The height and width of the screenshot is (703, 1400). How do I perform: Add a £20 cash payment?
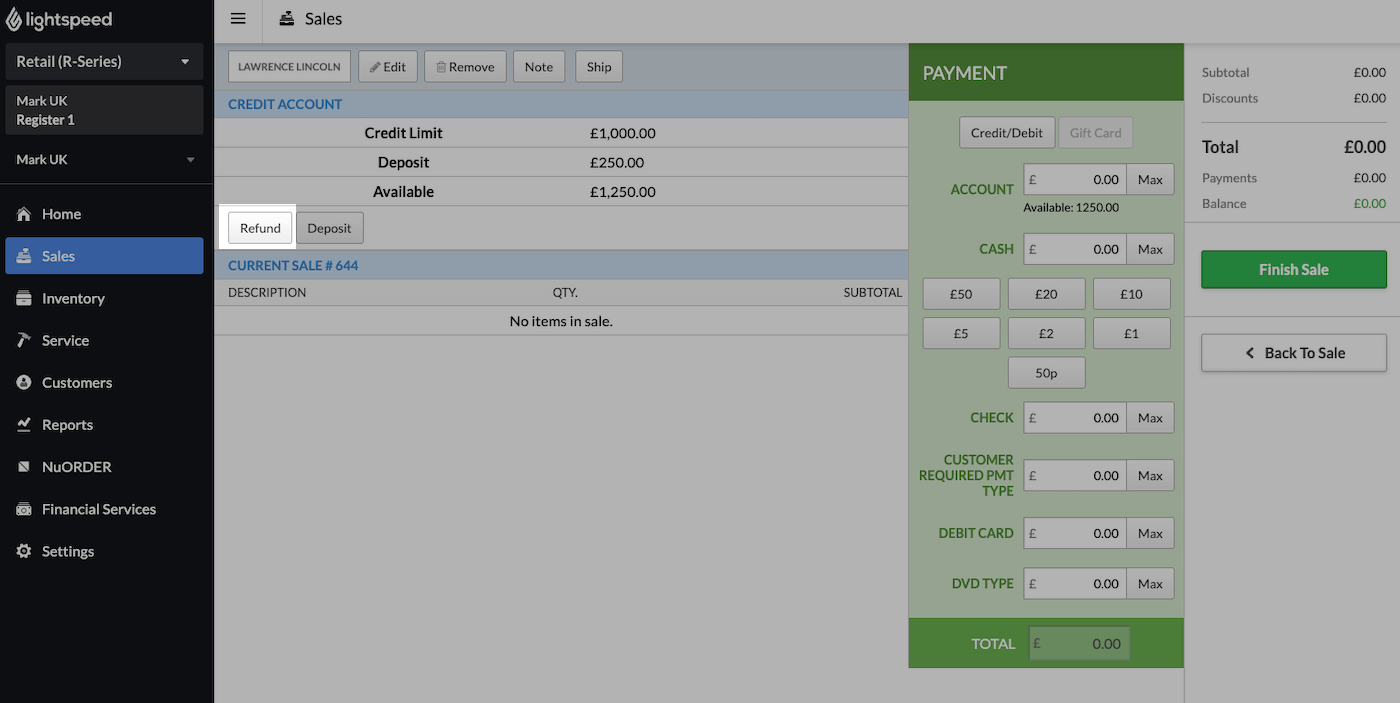[1046, 294]
